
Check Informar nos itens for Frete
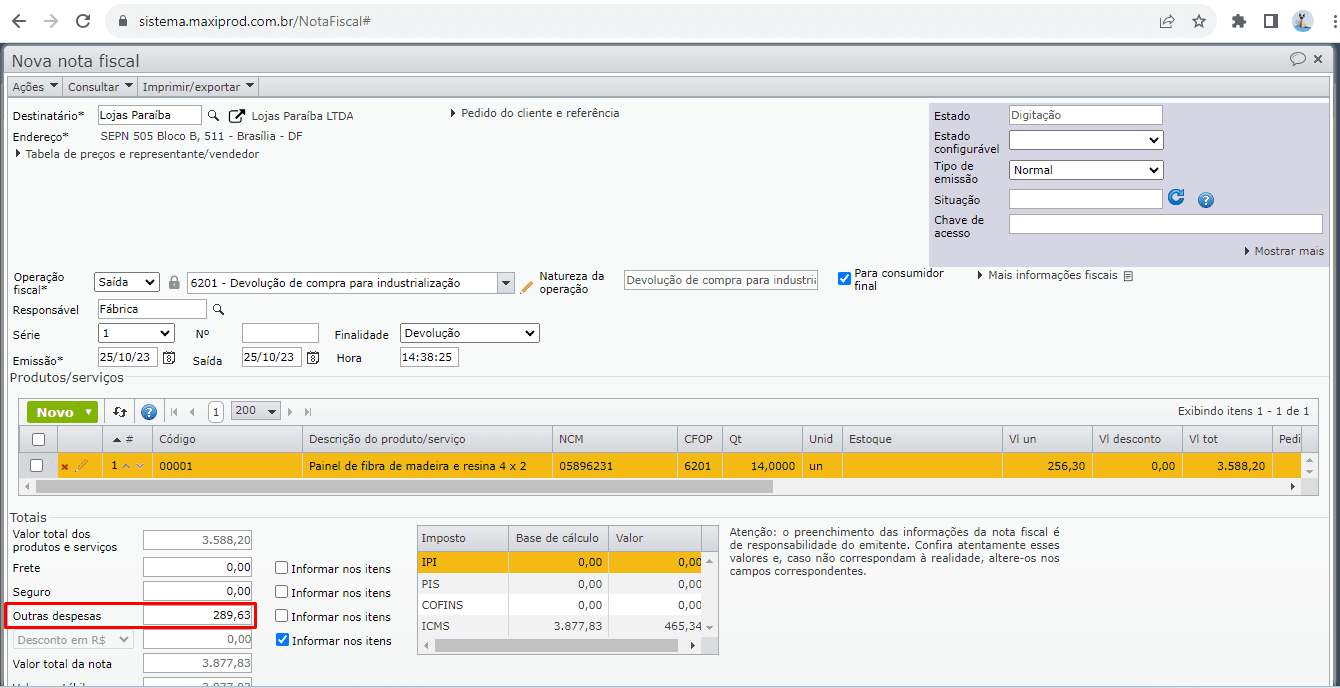282,568
